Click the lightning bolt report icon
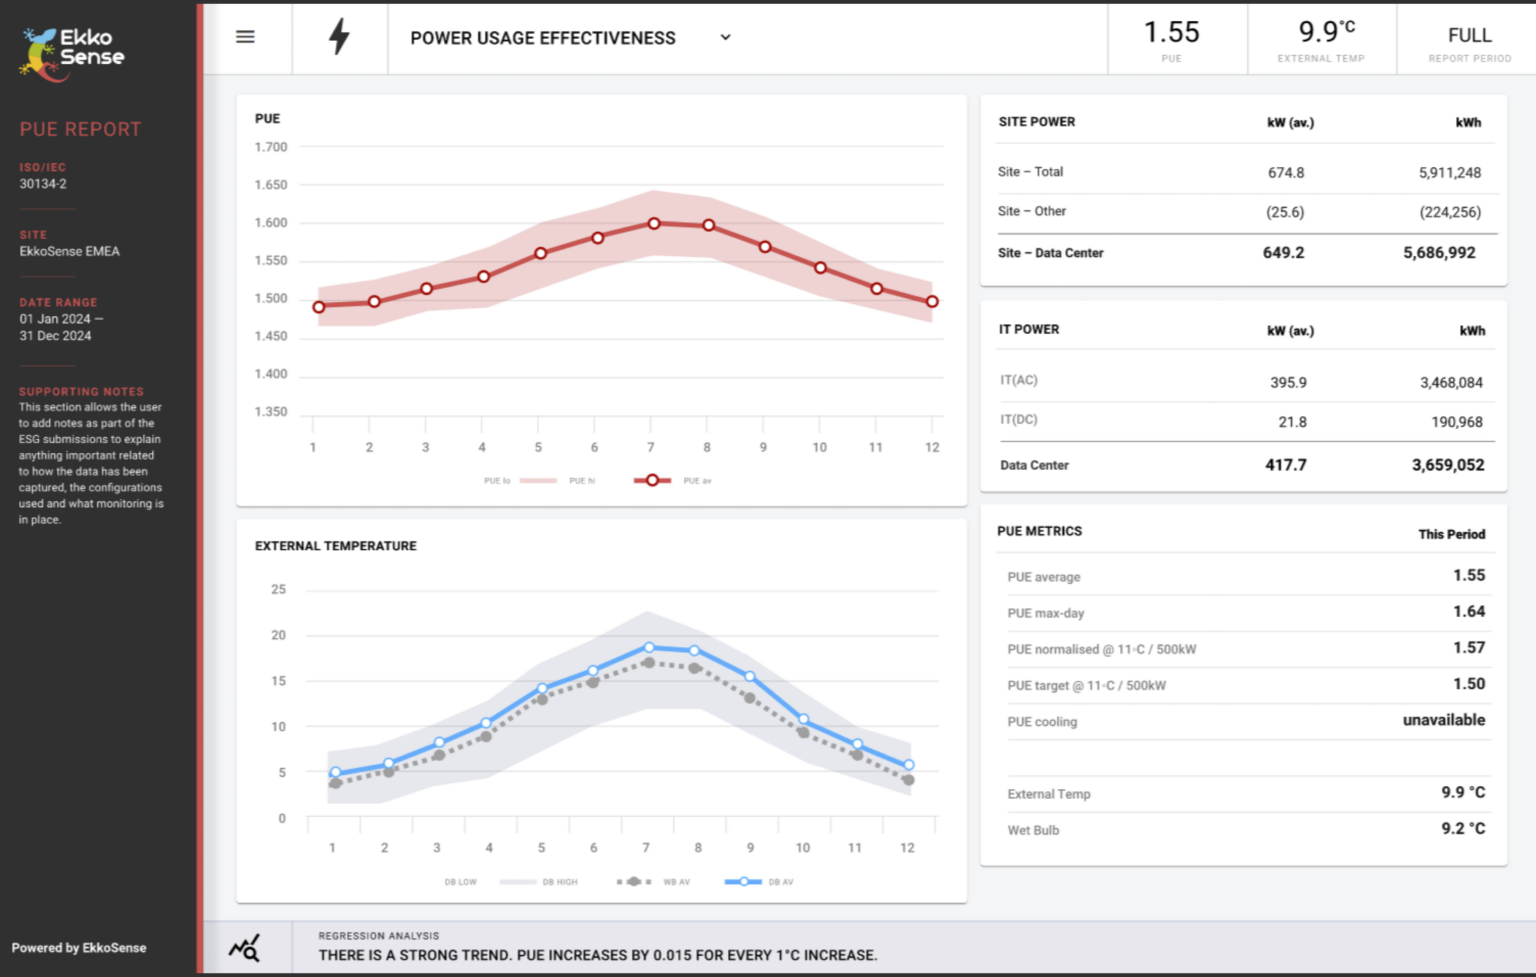Screen dimensions: 1536x977 point(339,36)
